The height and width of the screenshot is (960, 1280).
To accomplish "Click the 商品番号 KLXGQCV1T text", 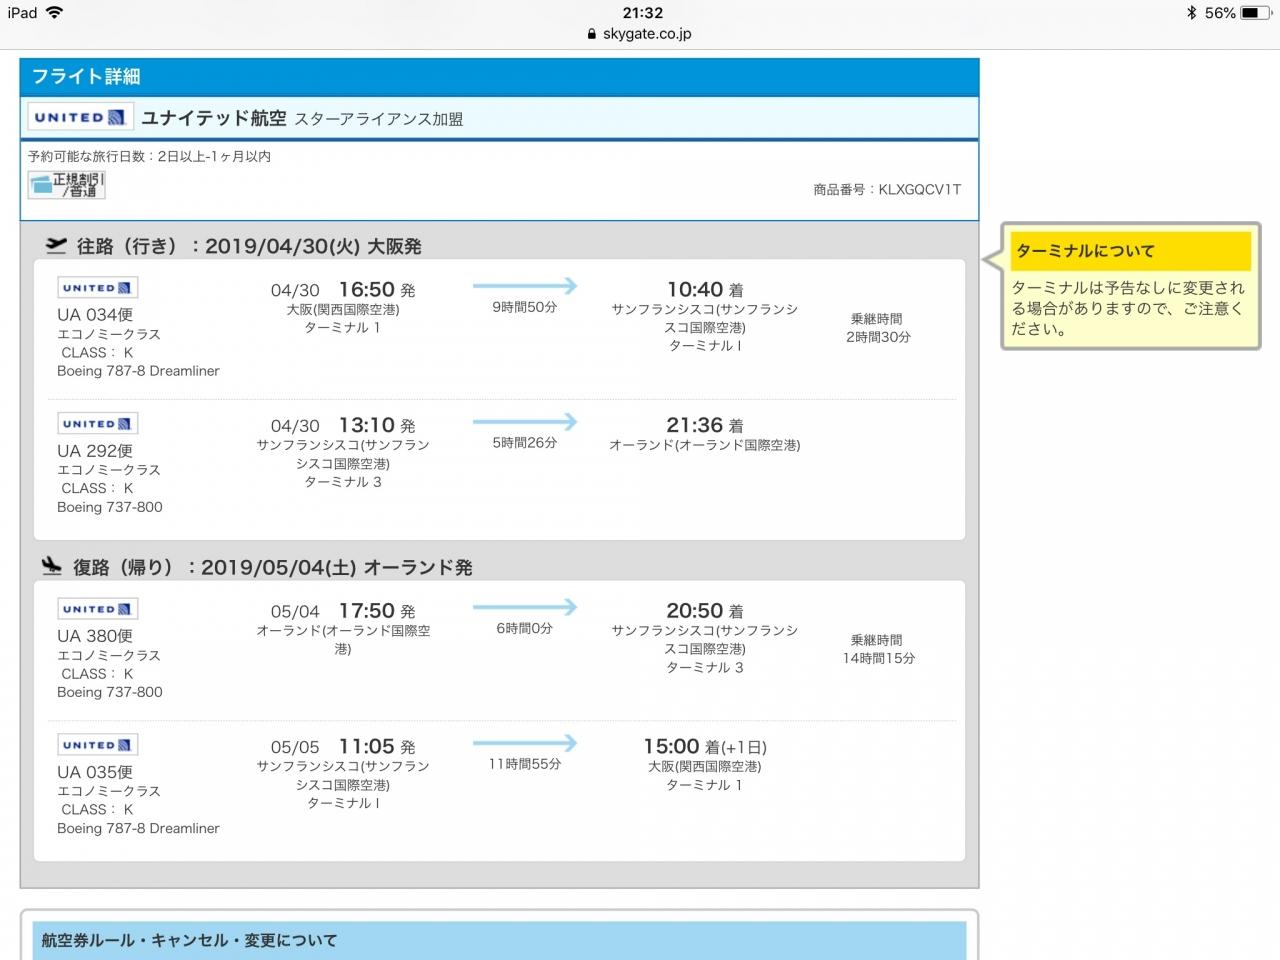I will [x=887, y=189].
